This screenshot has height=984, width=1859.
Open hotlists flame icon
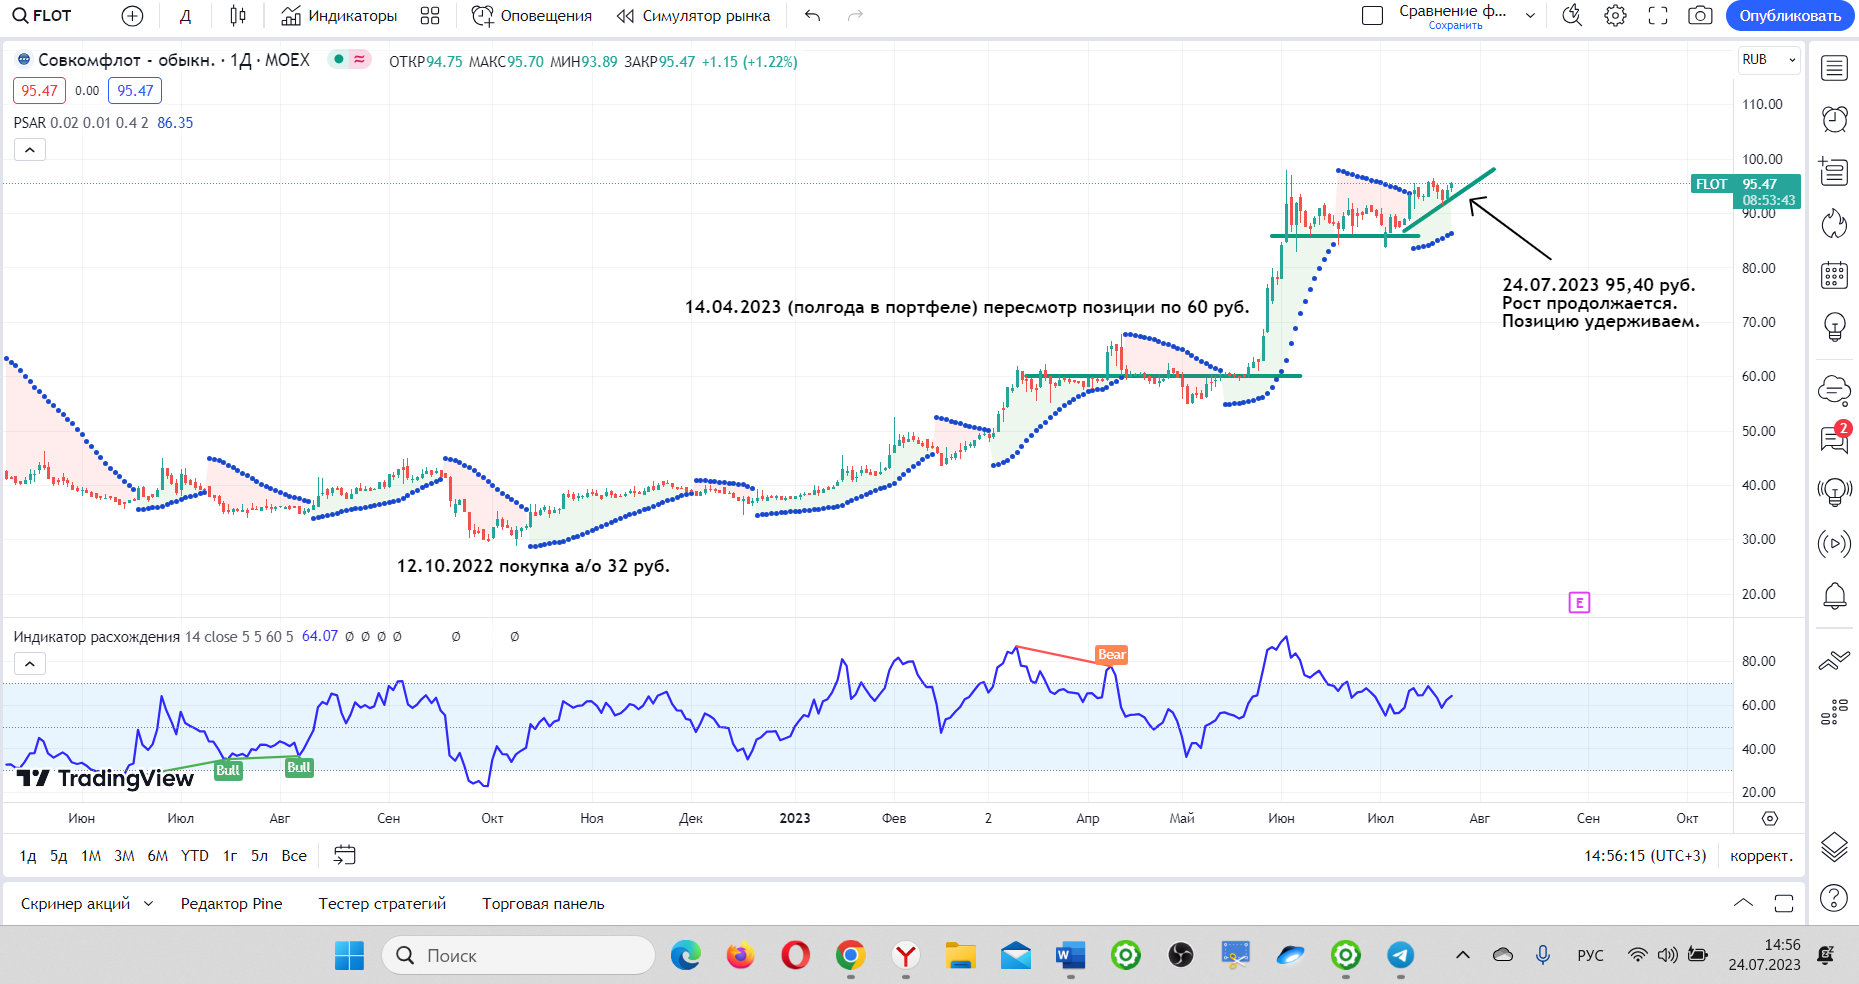point(1834,223)
